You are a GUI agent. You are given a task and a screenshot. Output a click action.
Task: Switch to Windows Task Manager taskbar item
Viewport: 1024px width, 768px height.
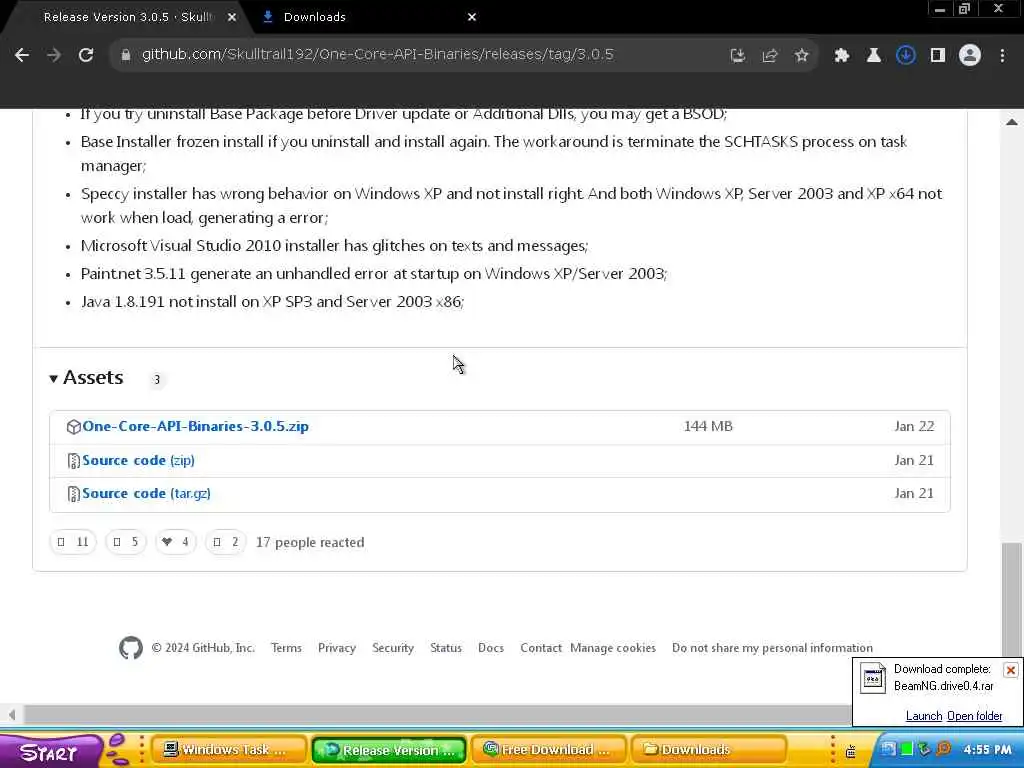point(229,750)
